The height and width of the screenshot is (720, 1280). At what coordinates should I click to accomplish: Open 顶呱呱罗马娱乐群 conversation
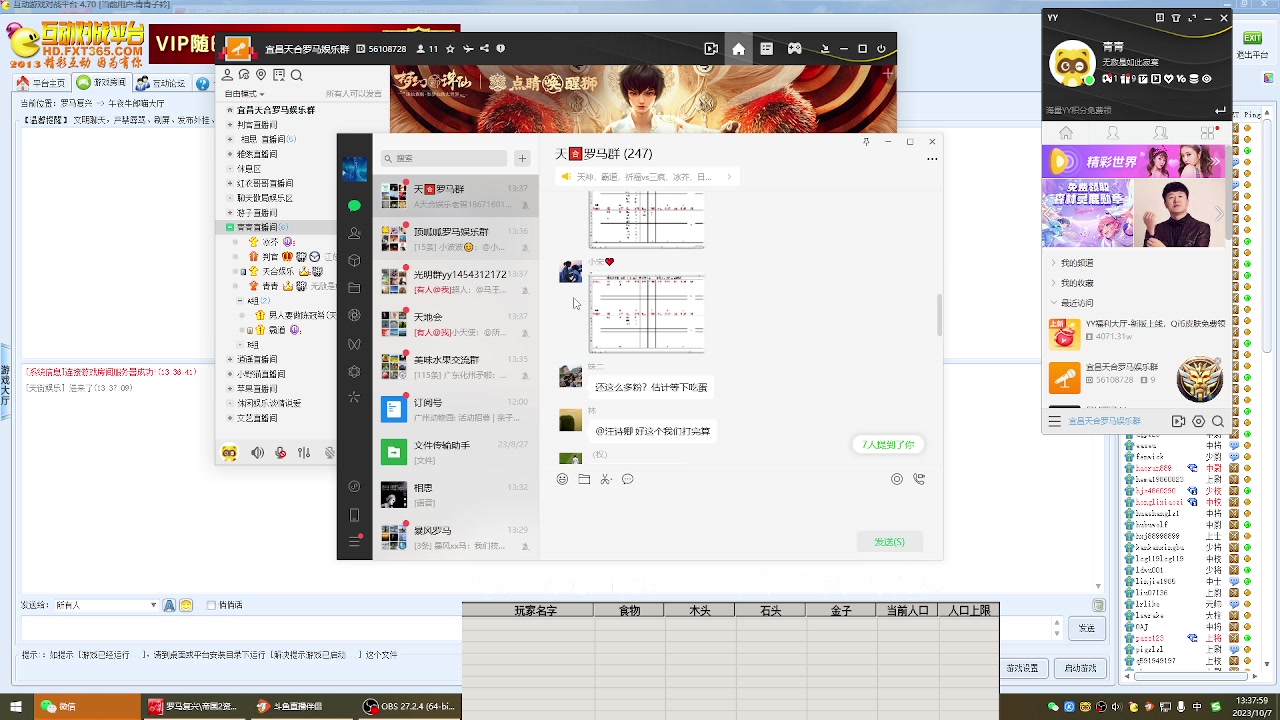pos(455,238)
